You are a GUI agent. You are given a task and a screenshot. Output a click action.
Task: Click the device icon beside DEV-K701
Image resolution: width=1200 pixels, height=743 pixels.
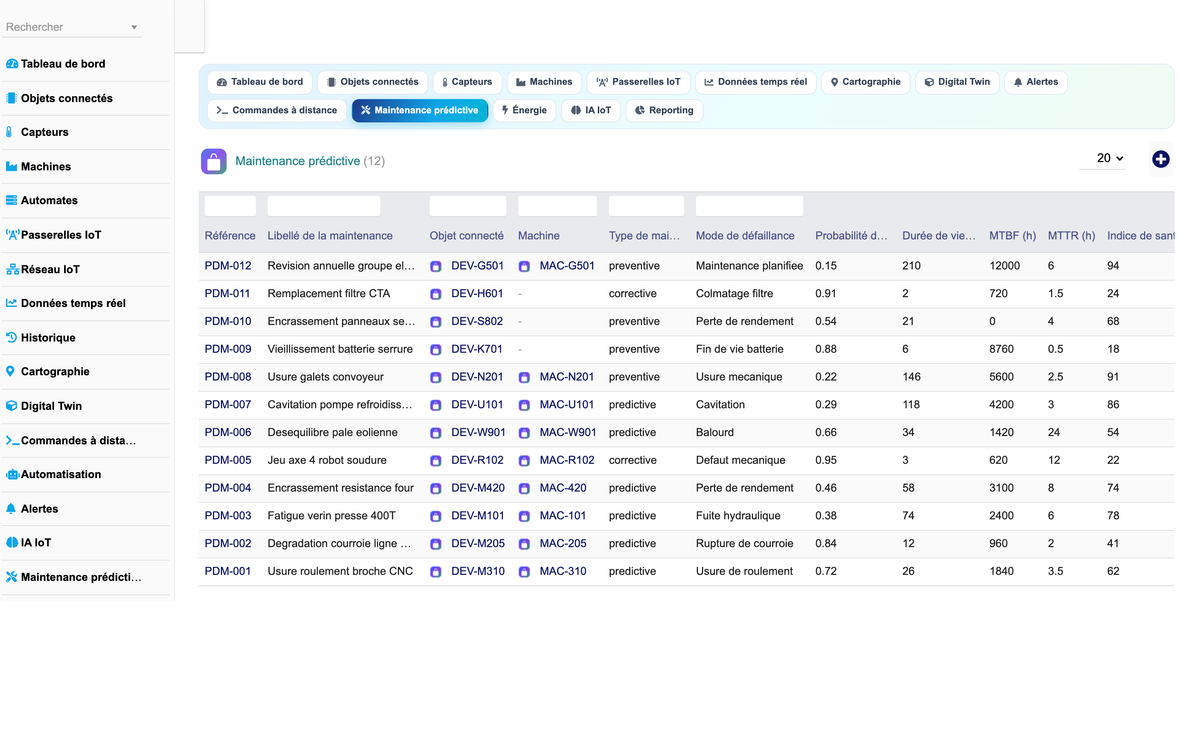pyautogui.click(x=436, y=350)
